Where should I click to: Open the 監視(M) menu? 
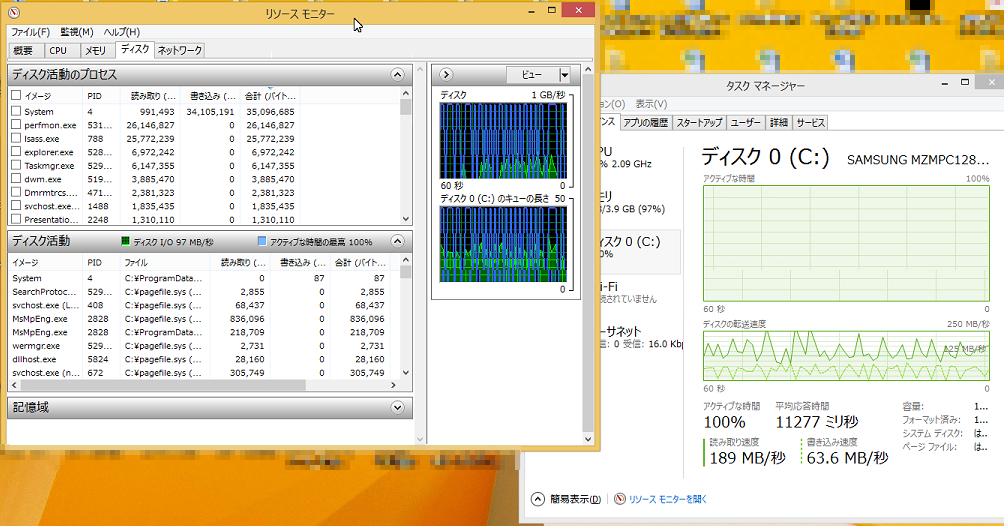pos(77,31)
